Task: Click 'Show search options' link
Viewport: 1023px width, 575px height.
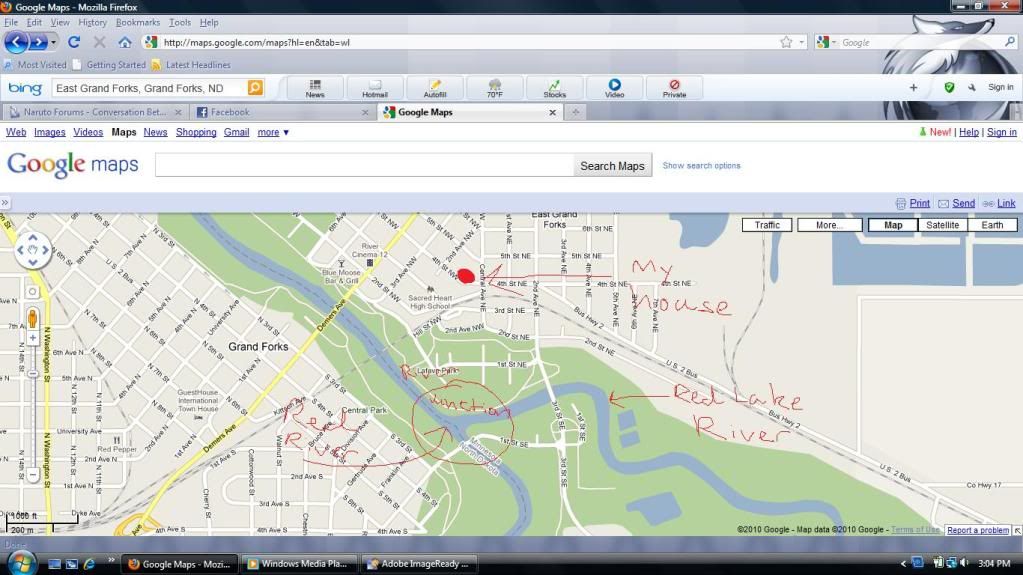Action: point(701,166)
